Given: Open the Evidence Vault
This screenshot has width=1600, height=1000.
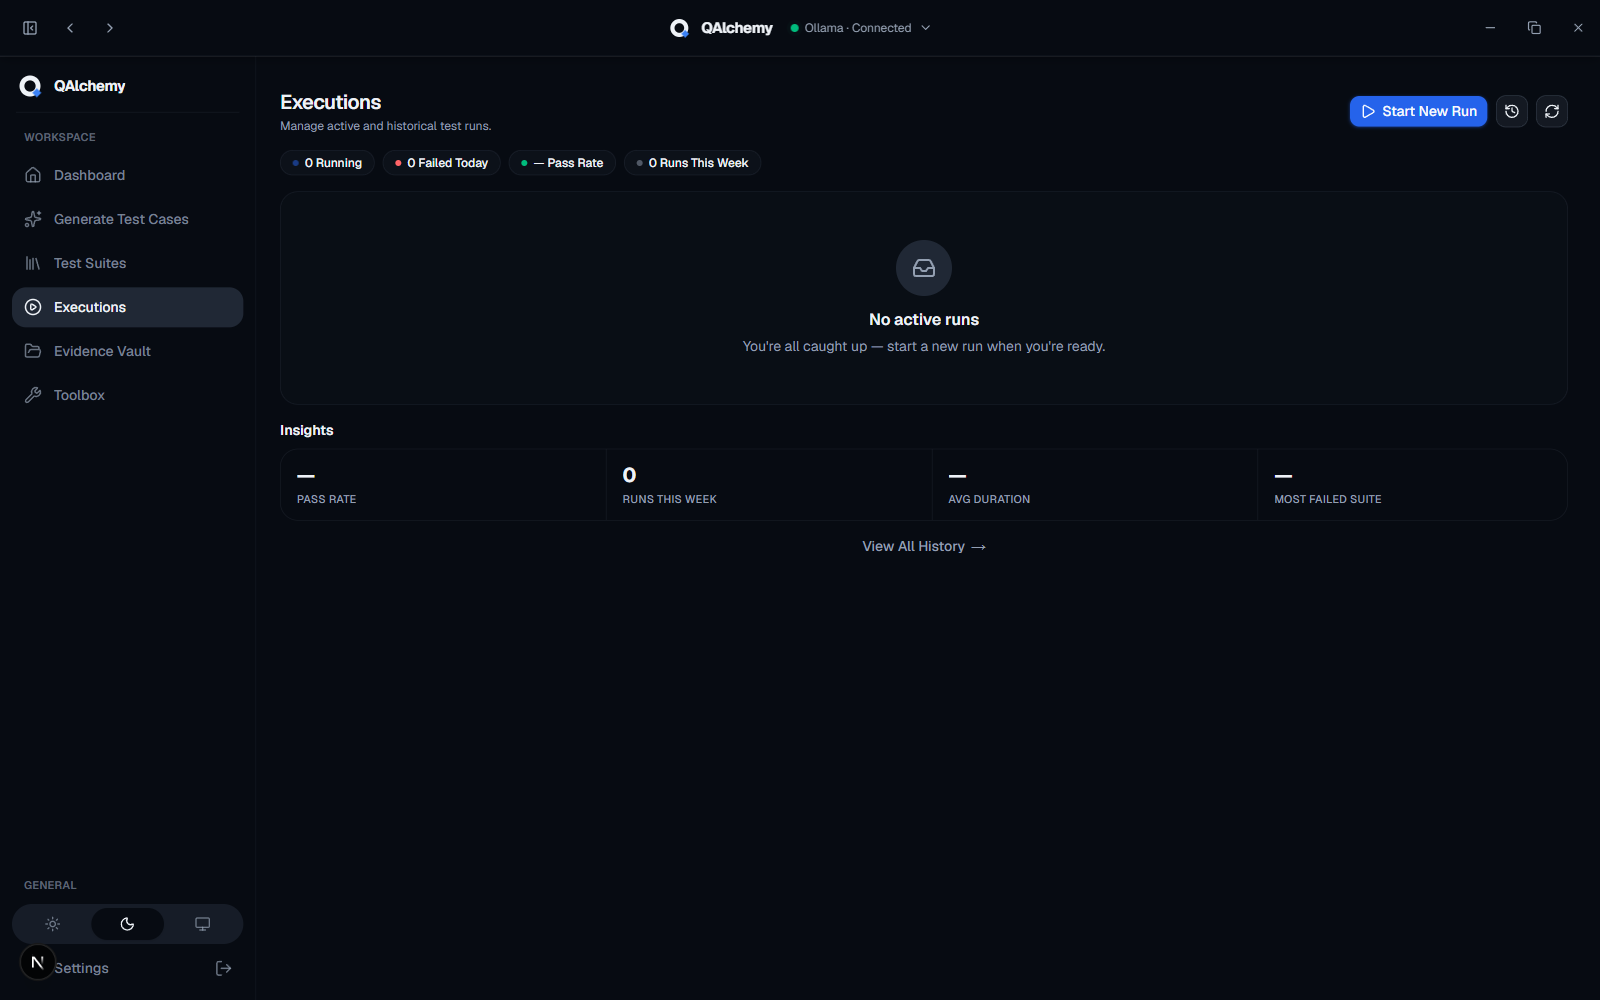Looking at the screenshot, I should (127, 351).
